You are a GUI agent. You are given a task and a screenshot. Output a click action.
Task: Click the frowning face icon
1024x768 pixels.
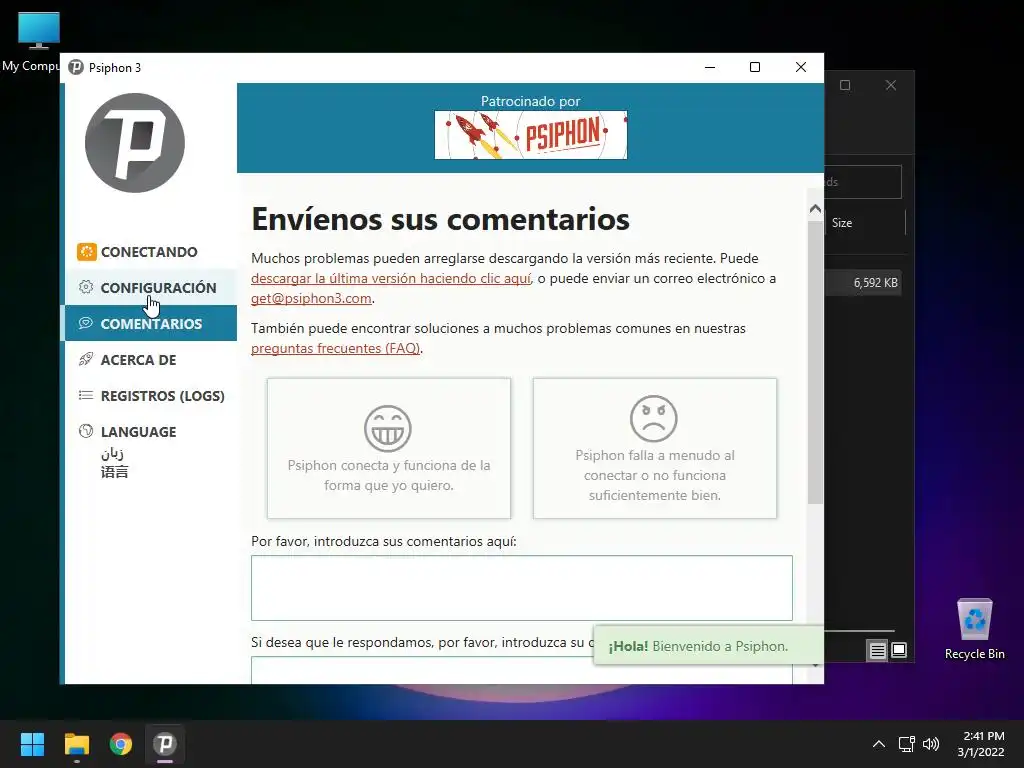[654, 419]
